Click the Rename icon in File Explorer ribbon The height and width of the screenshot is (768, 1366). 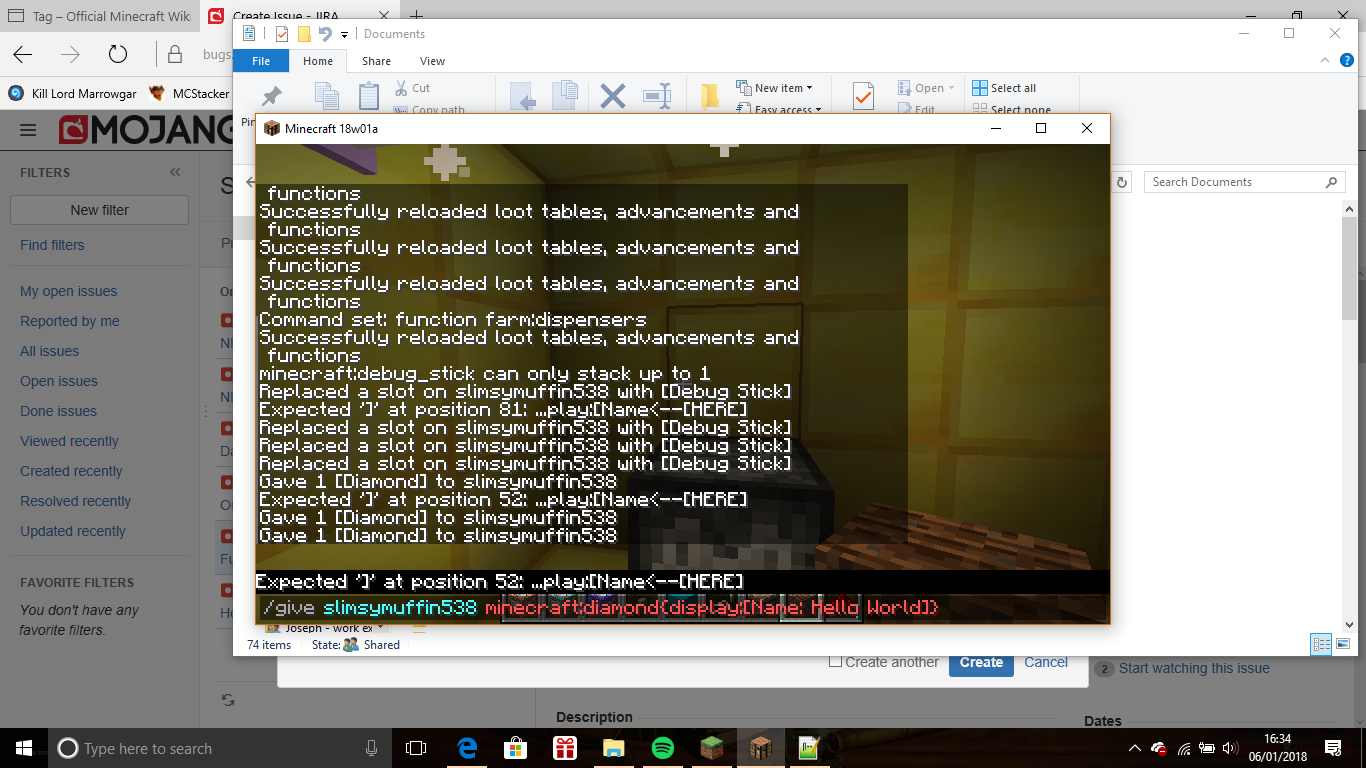[x=657, y=96]
